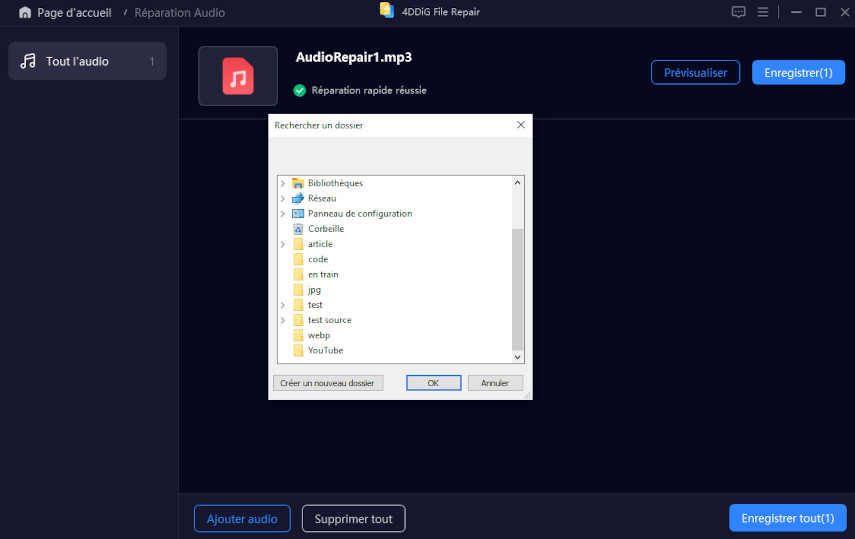
Task: Click the jpg folder icon
Action: 298,290
